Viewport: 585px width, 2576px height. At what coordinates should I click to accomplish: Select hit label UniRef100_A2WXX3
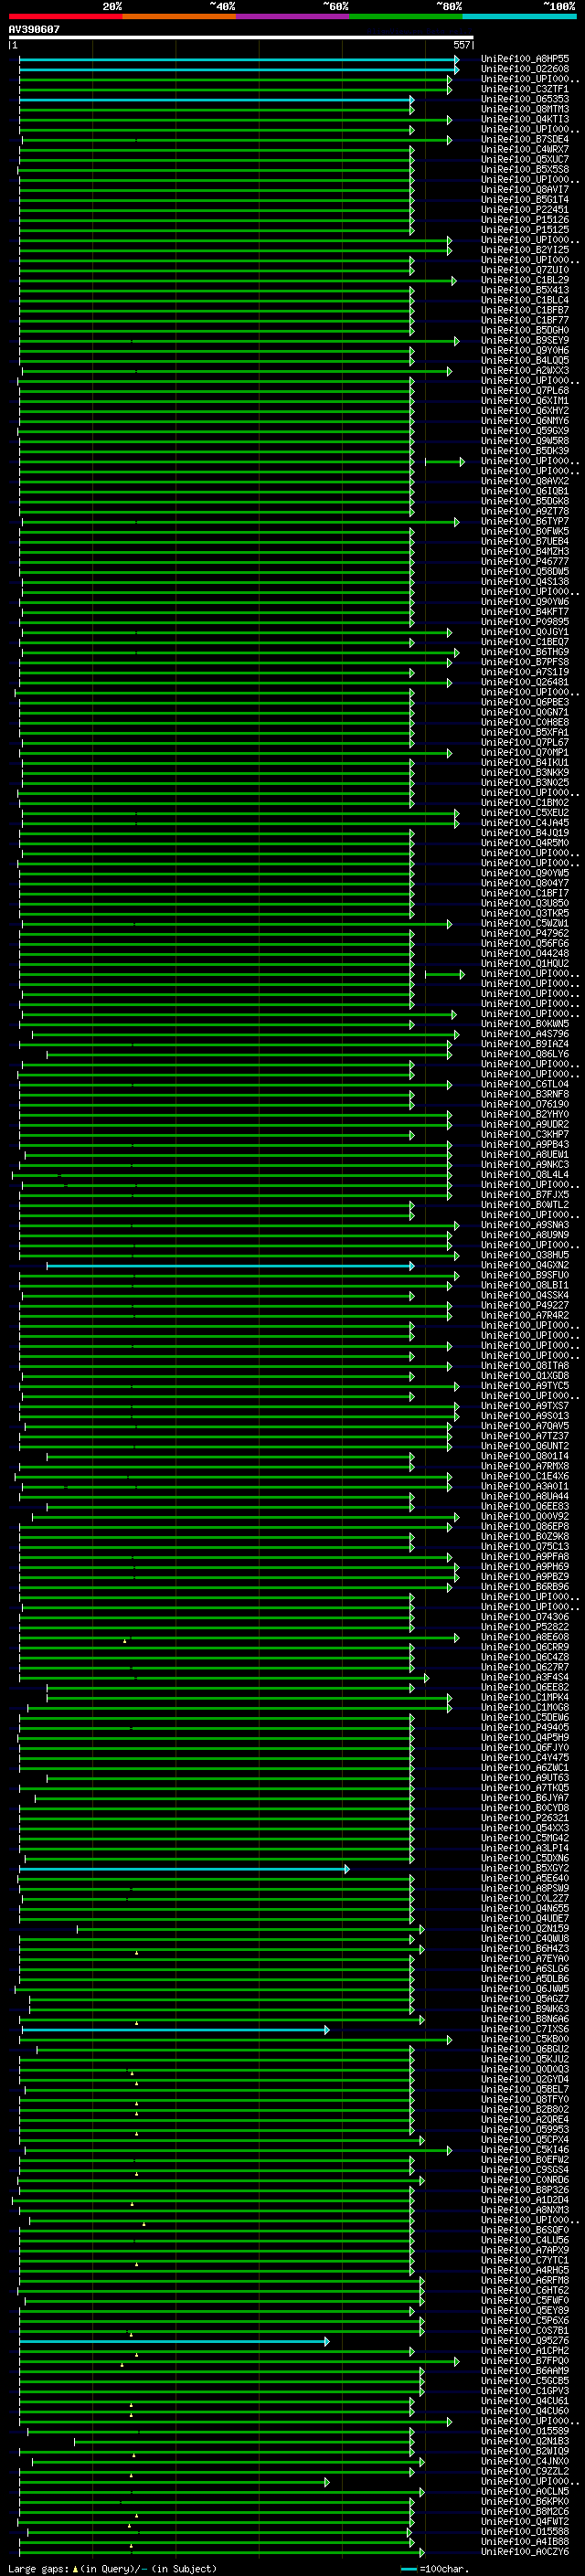pos(525,370)
